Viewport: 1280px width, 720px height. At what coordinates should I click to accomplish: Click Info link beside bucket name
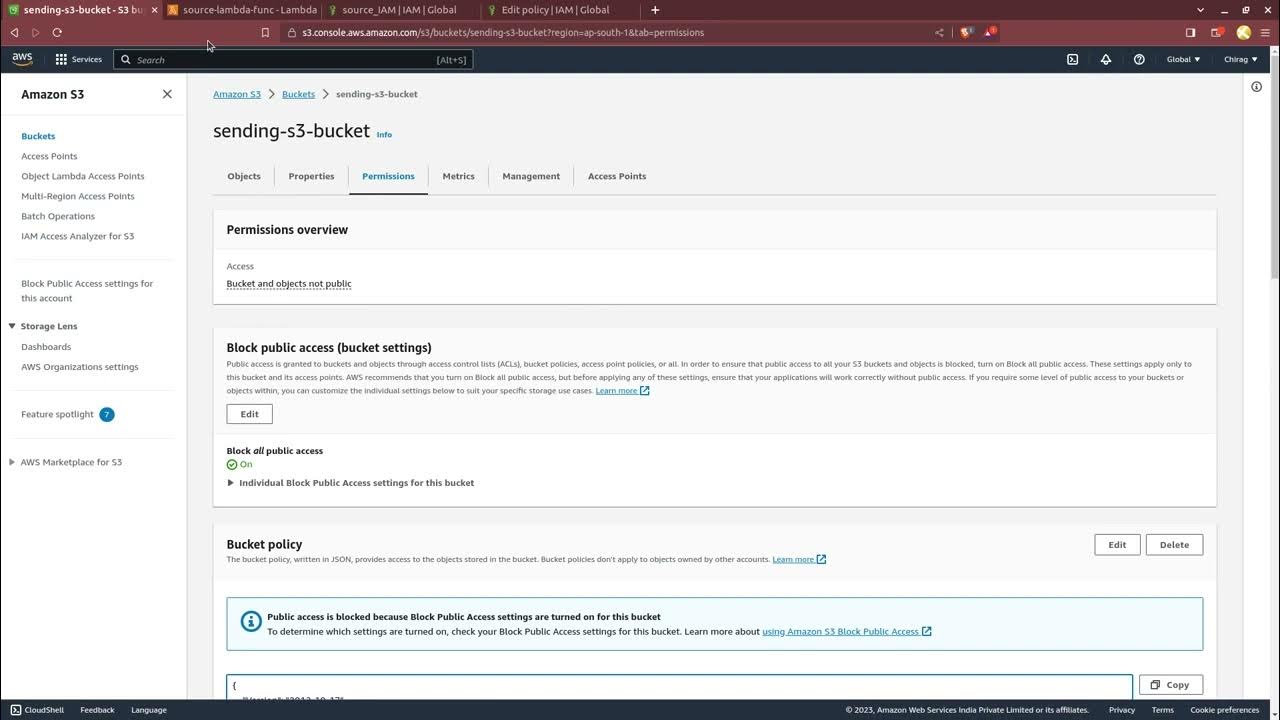coord(384,134)
